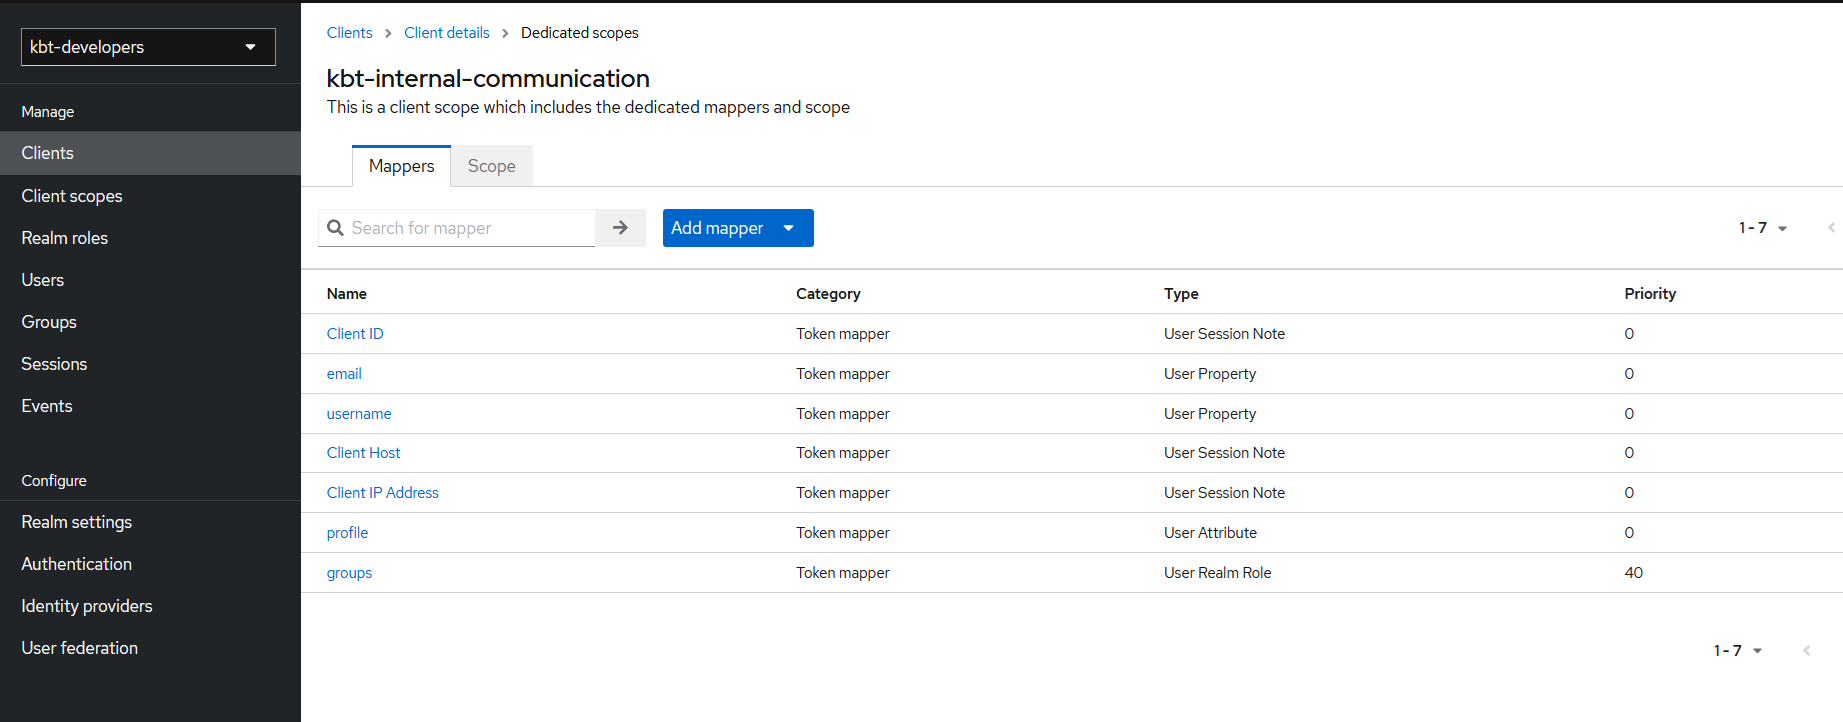
Task: Open the Add mapper dropdown caret
Action: point(789,228)
